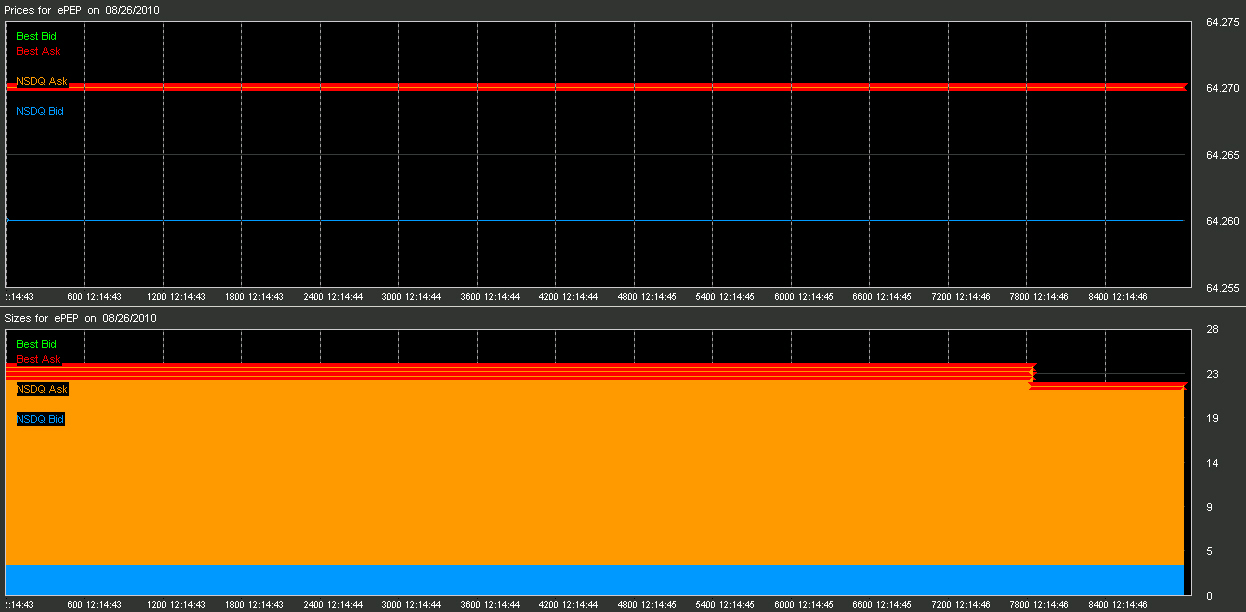Click '6000 12:14:45' on Prices time axis
This screenshot has height=612, width=1246.
(803, 297)
